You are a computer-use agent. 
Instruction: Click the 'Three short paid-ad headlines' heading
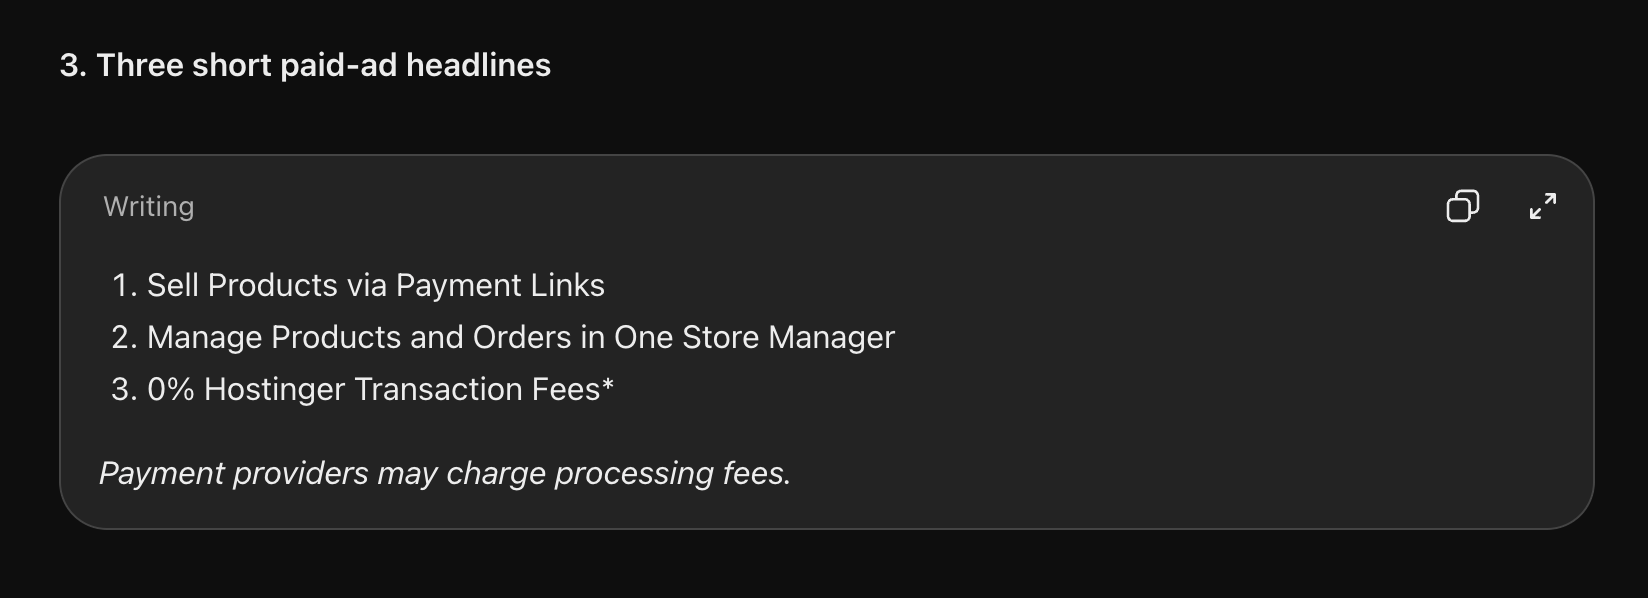point(305,65)
